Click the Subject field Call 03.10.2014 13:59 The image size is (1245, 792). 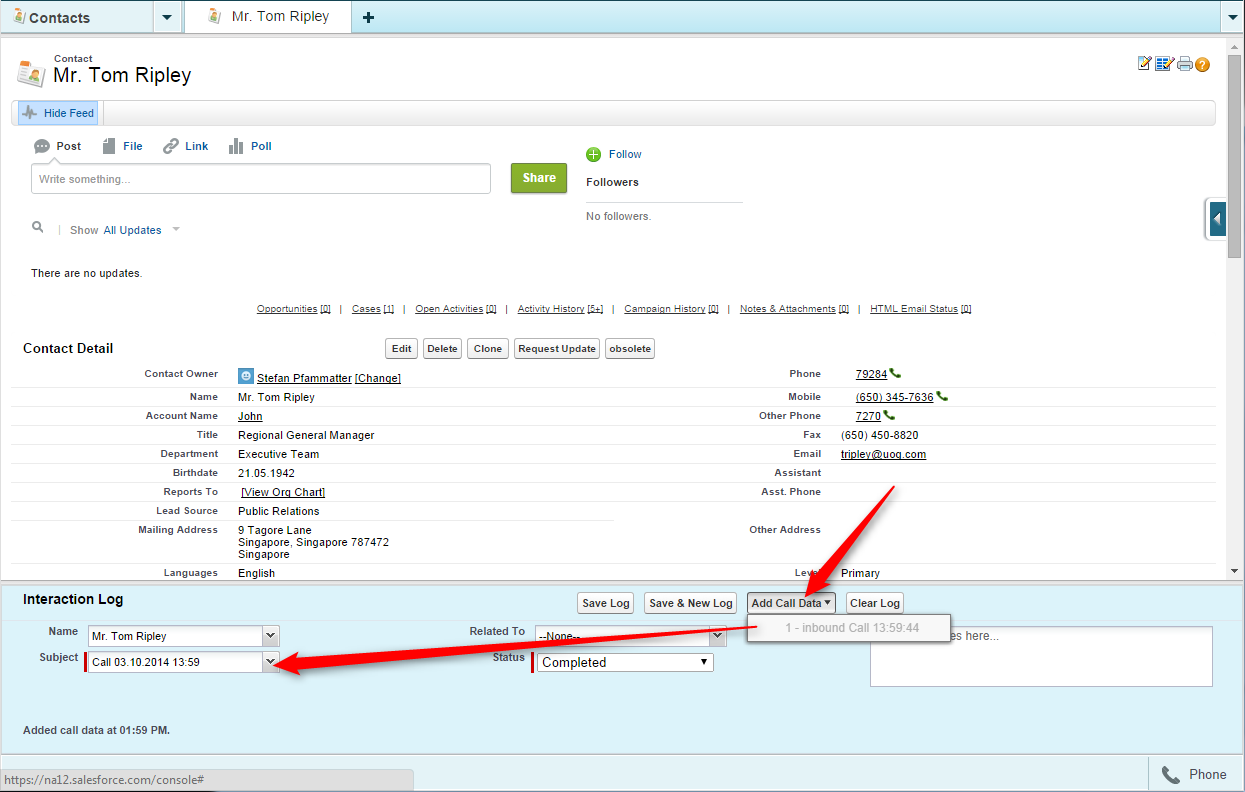(175, 662)
